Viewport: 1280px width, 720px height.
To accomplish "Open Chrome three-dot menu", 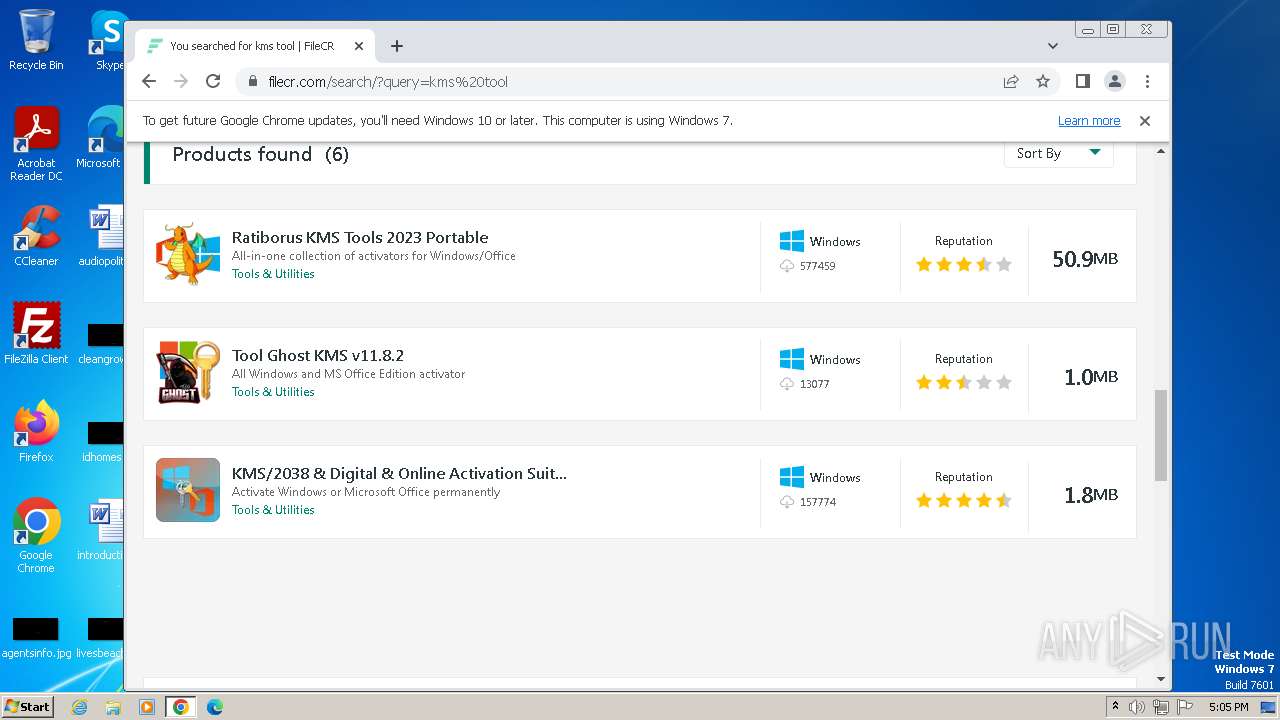I will [1147, 82].
